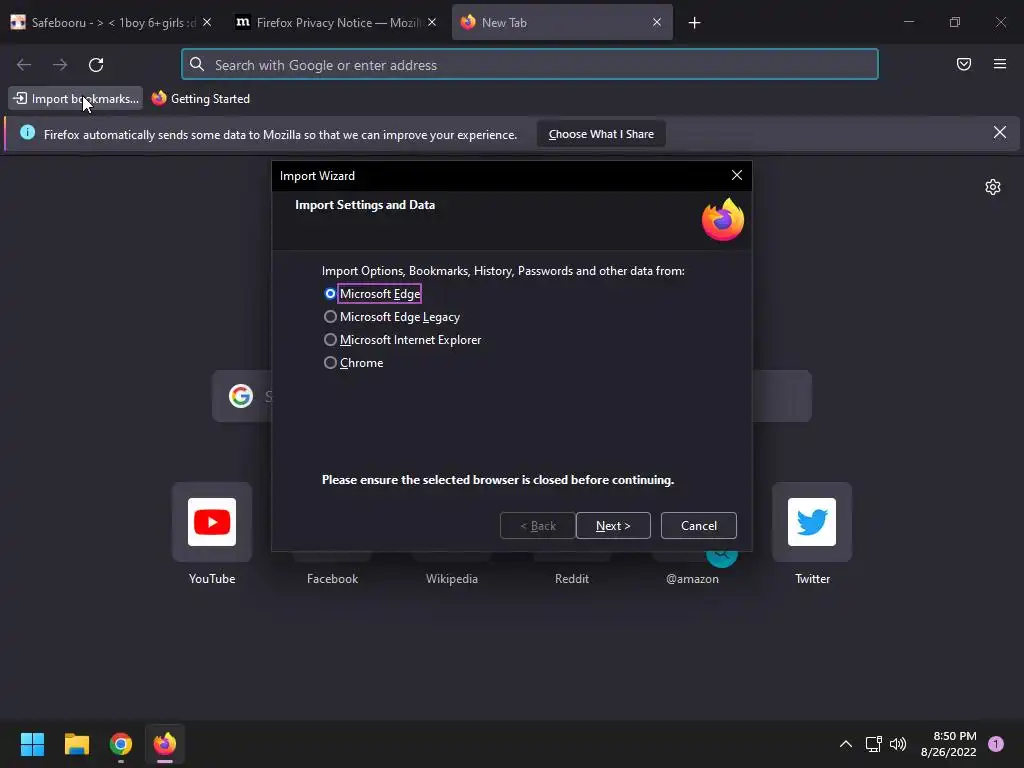Click the Google logo in search box
1024x768 pixels.
pos(241,396)
